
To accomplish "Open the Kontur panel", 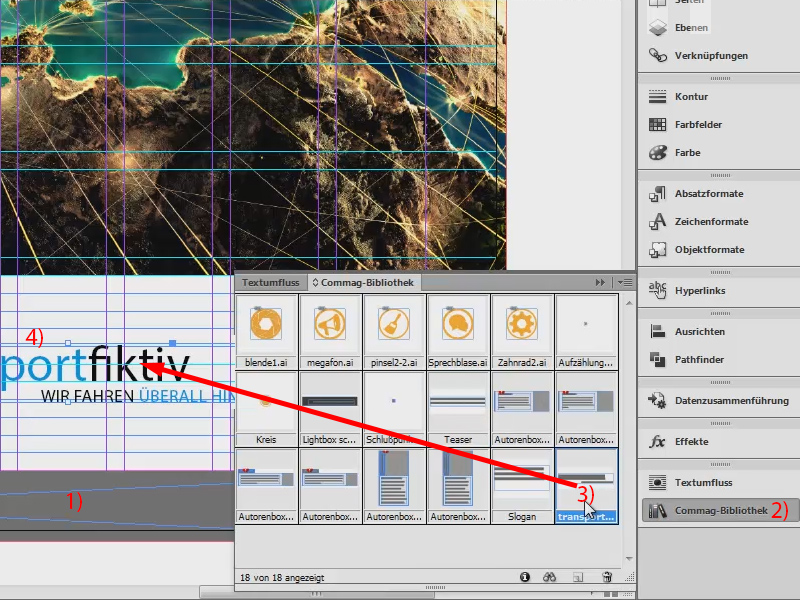I will tap(688, 96).
